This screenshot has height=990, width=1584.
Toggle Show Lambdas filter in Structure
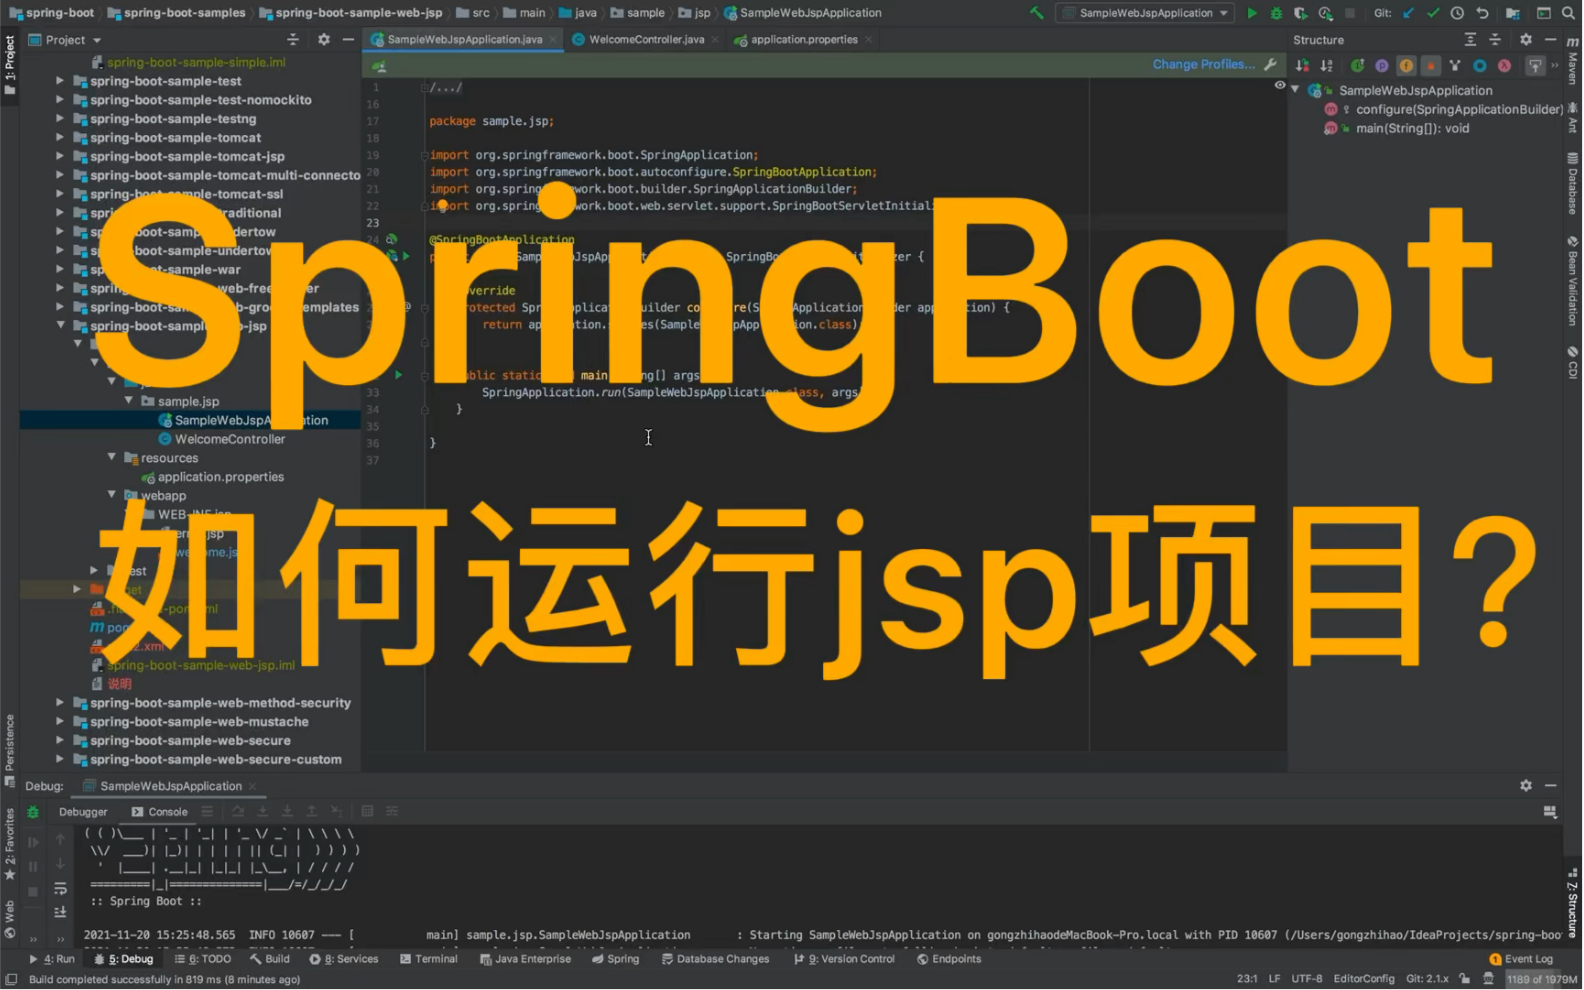(x=1504, y=65)
